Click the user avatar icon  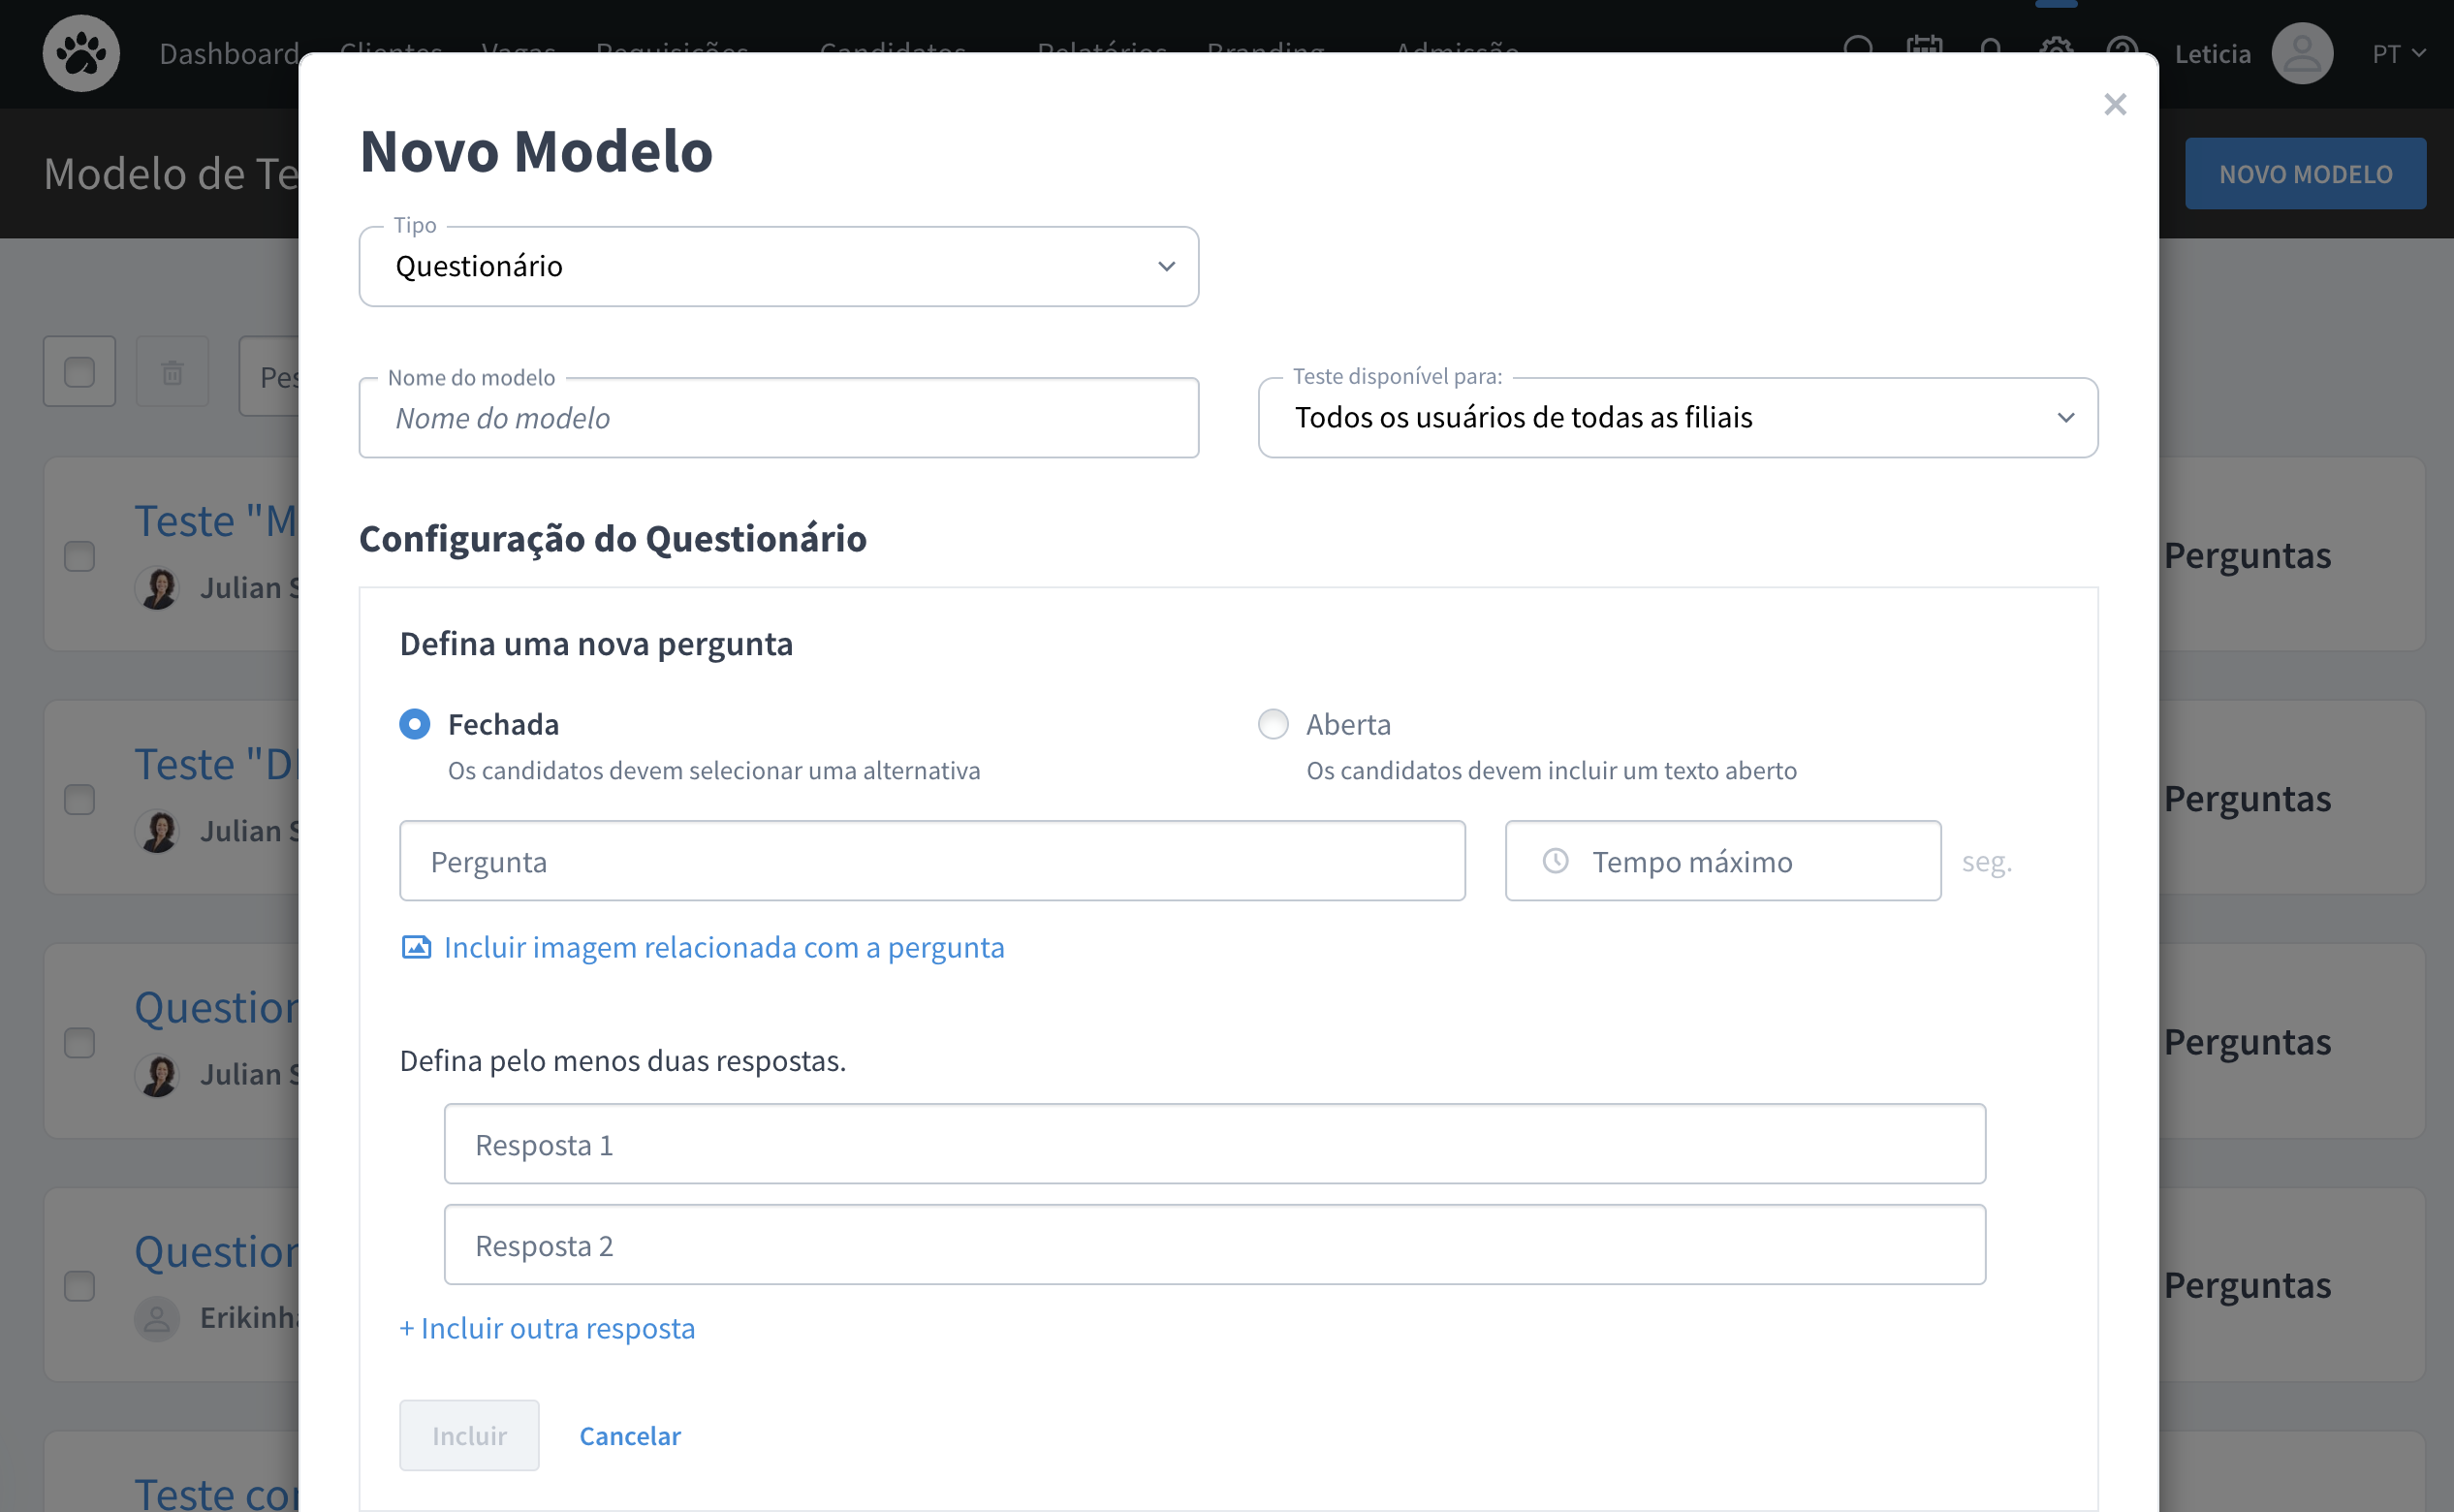pyautogui.click(x=2301, y=53)
